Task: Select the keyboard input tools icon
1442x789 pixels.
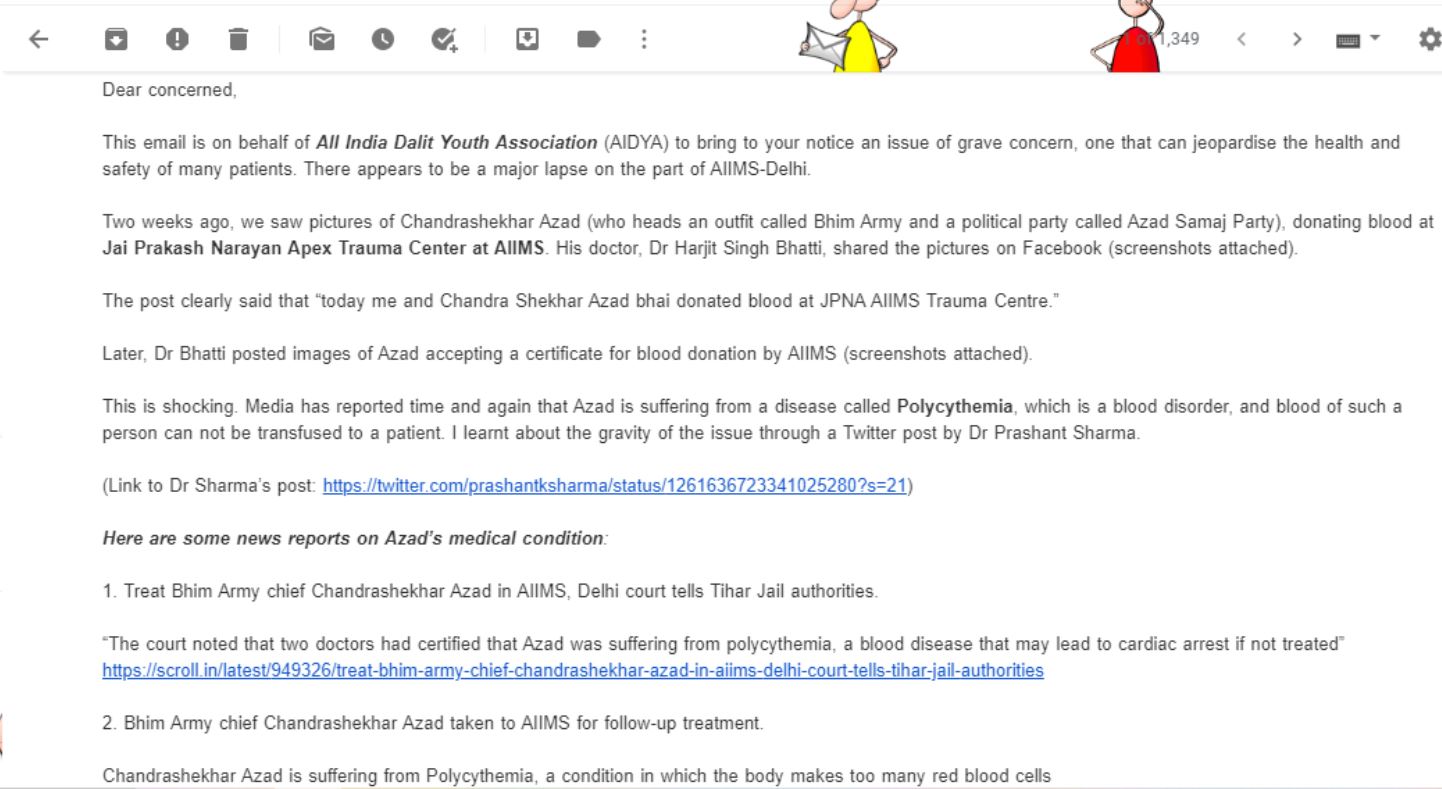Action: point(1349,40)
